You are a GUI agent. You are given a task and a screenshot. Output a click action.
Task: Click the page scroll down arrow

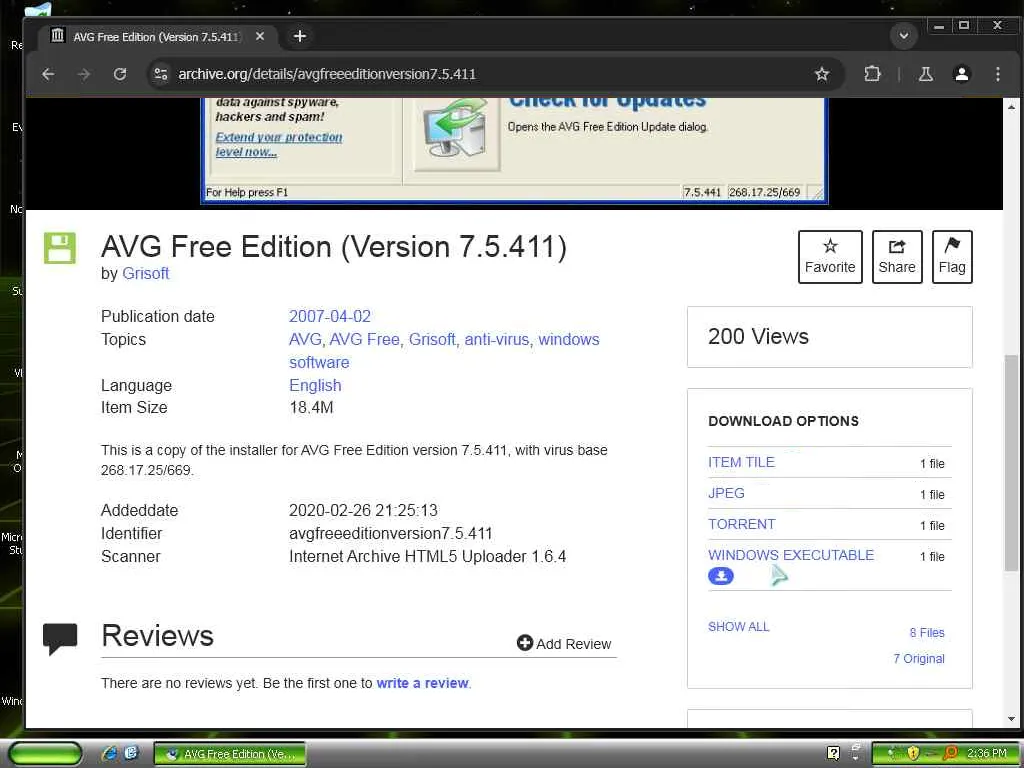[1011, 719]
